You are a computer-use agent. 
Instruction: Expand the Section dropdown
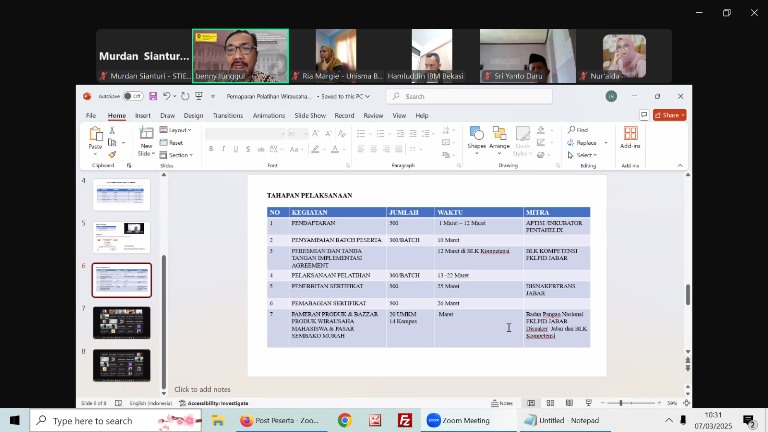click(178, 155)
